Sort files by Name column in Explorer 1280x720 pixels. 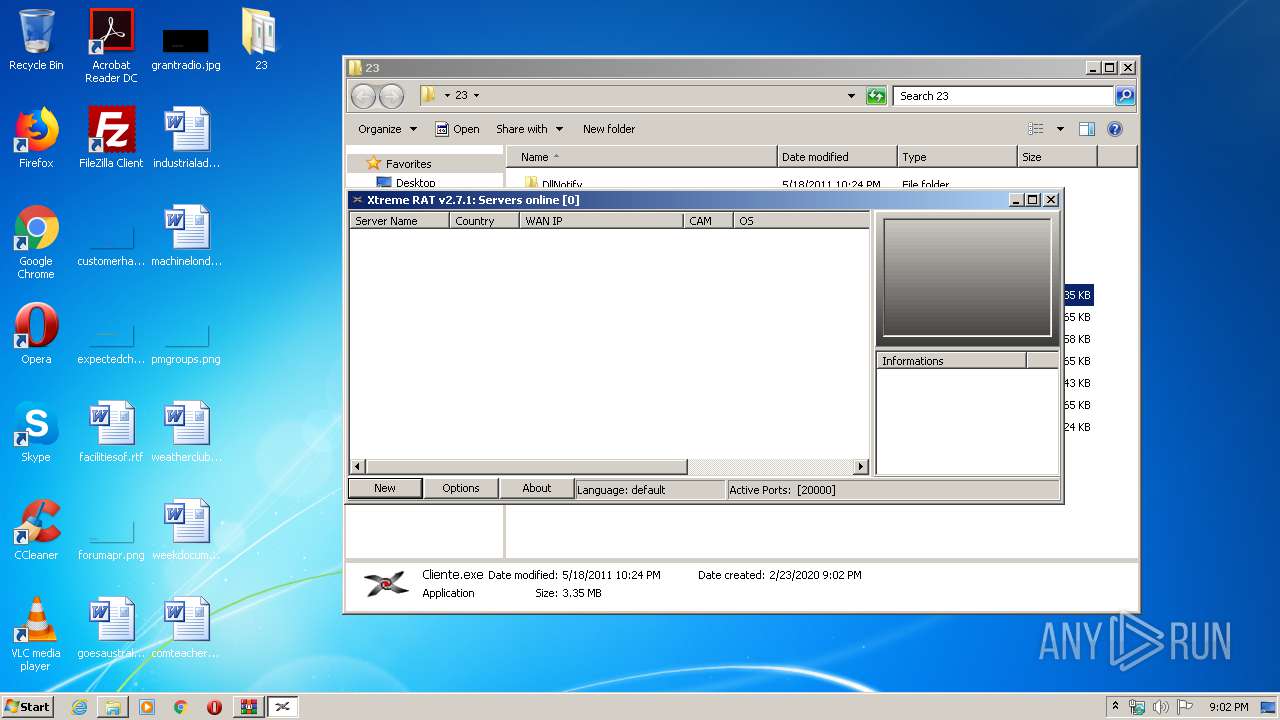point(642,157)
